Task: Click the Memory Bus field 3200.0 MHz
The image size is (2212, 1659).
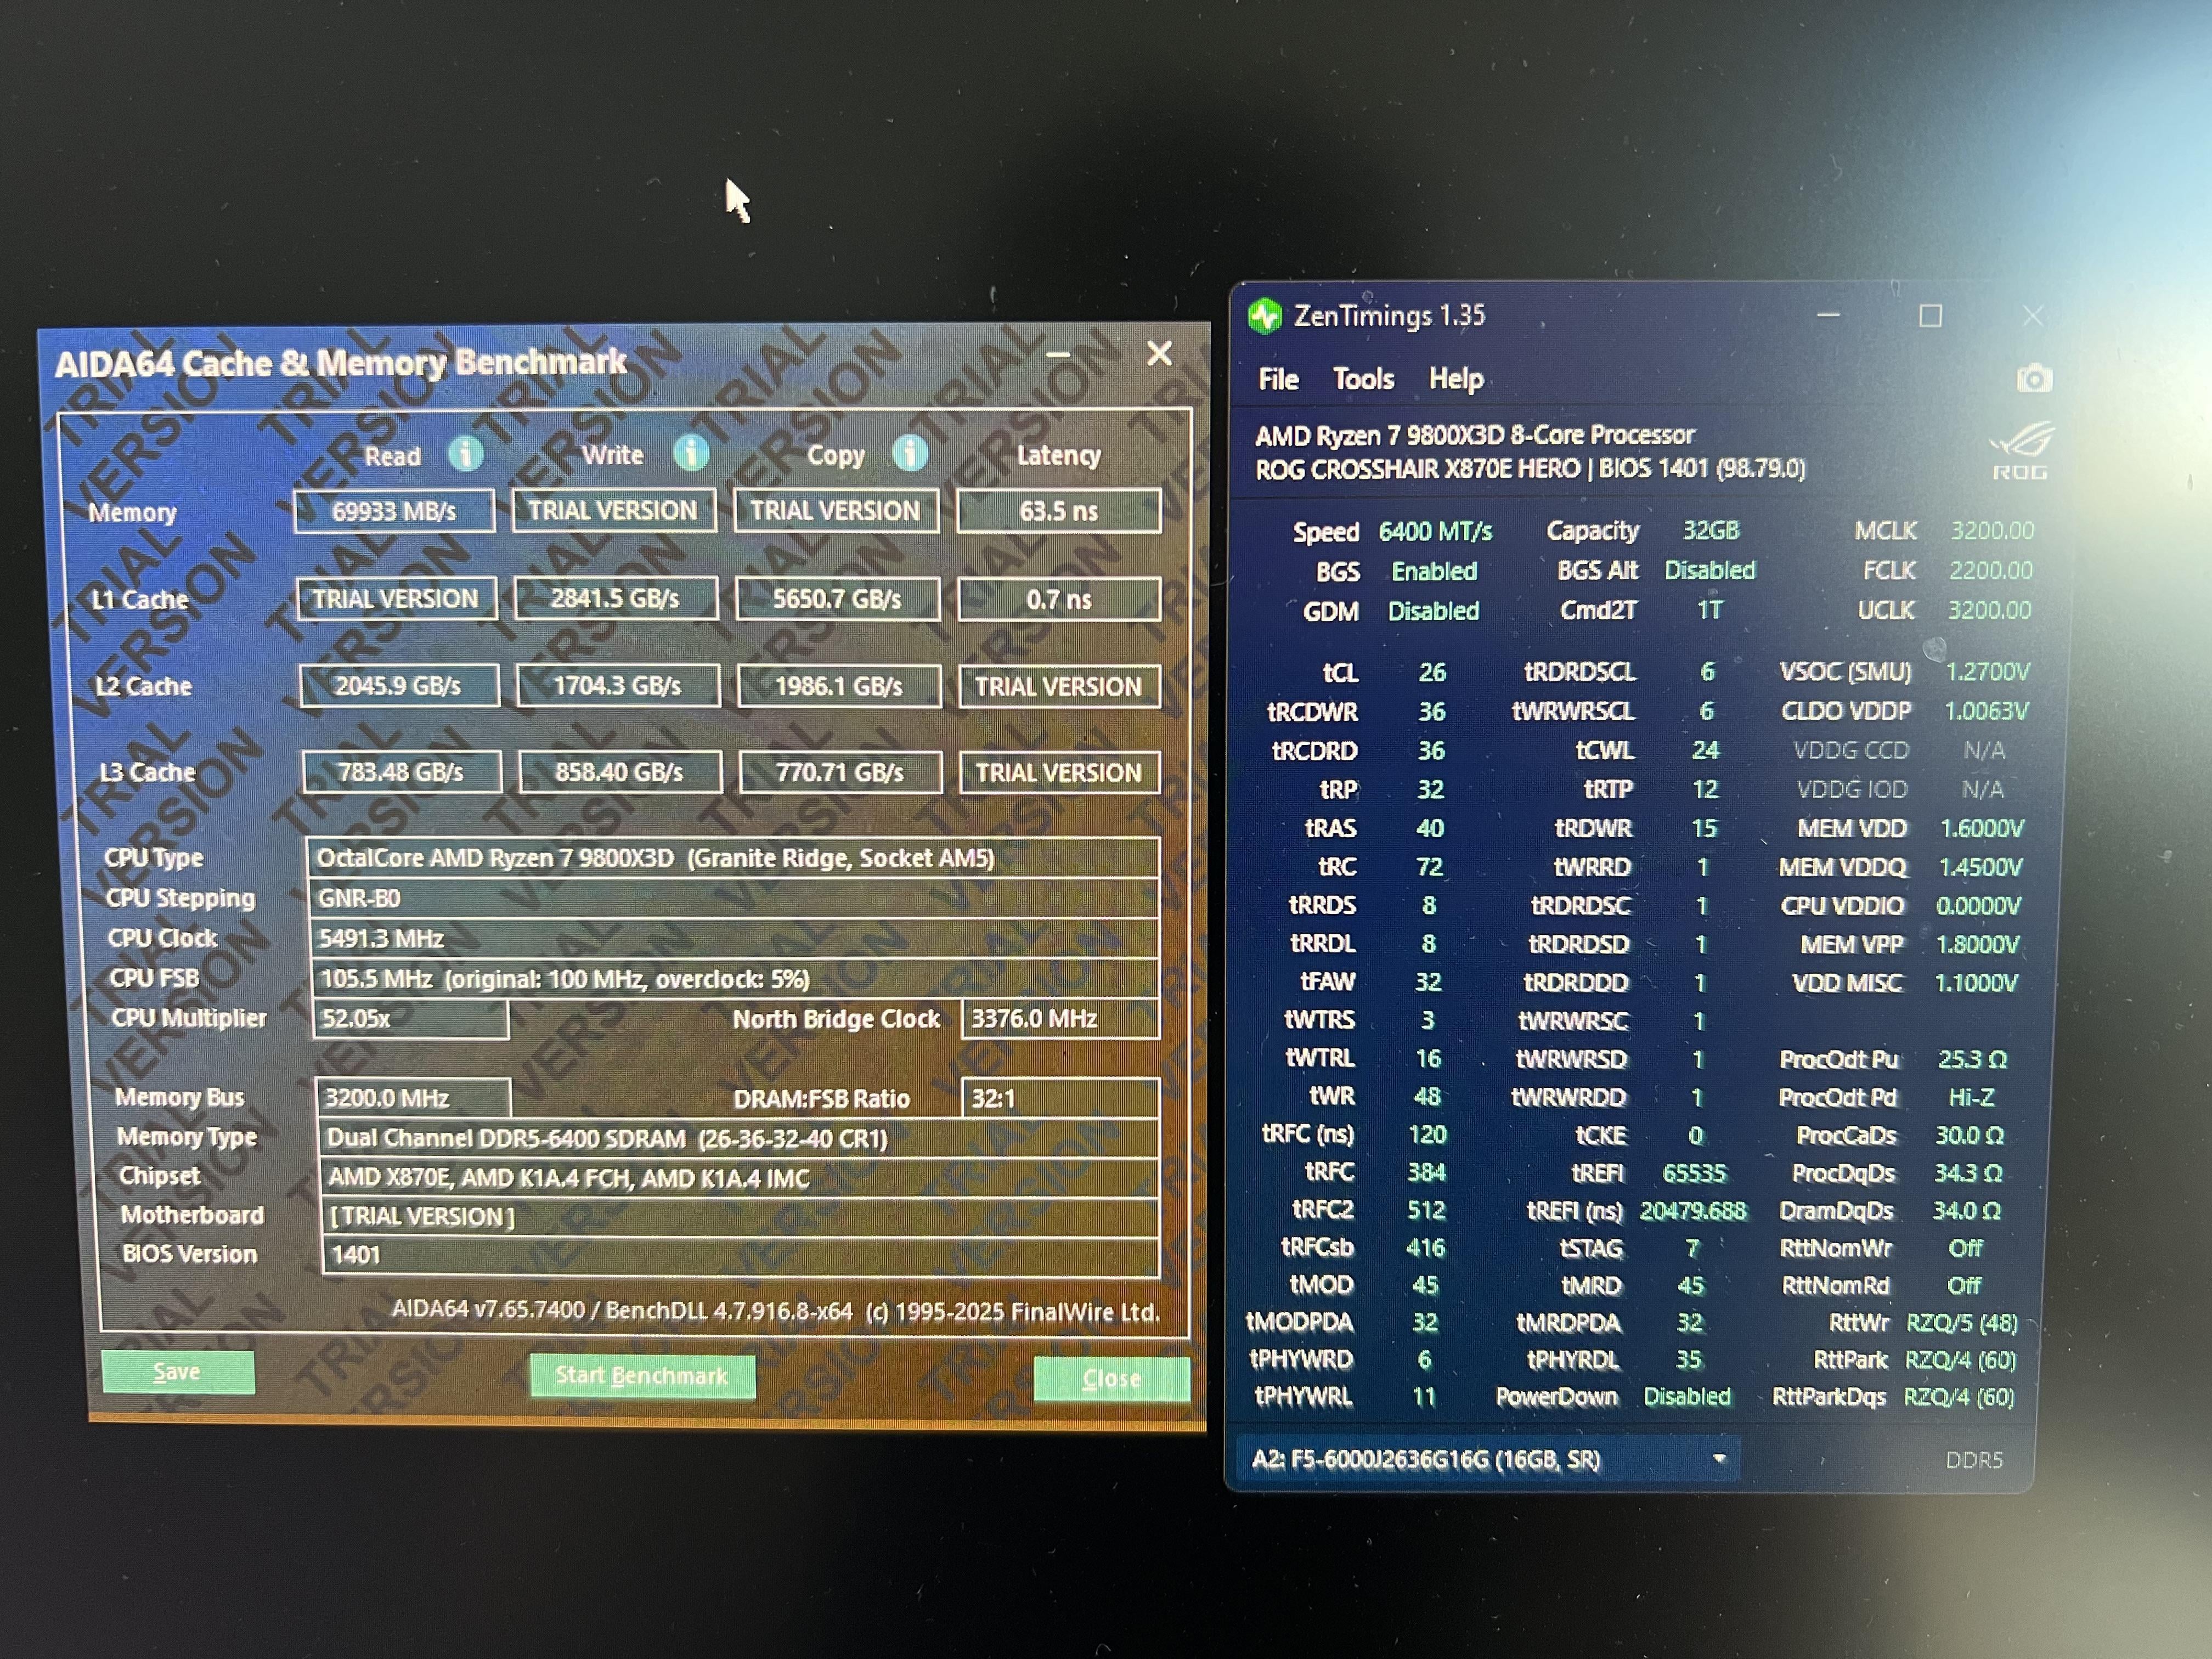Action: point(413,1098)
